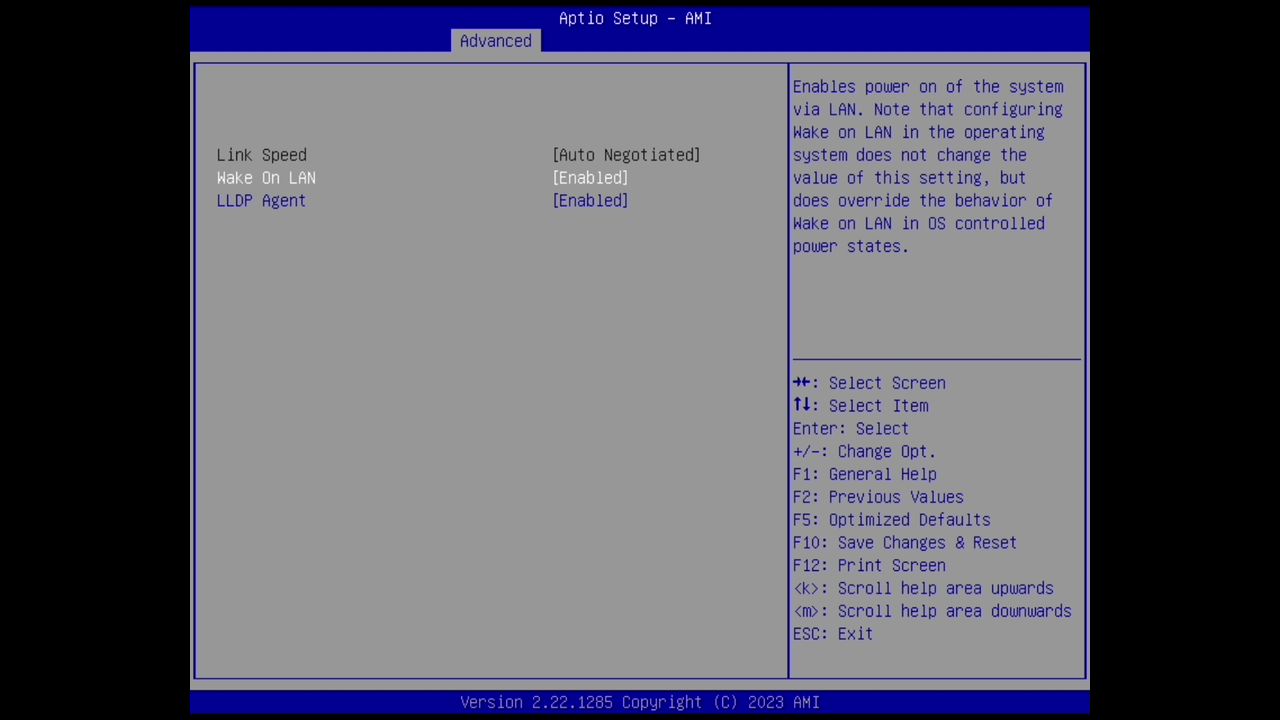Click the <m>: Scroll help area downwards hint
This screenshot has width=1280, height=720.
click(932, 612)
